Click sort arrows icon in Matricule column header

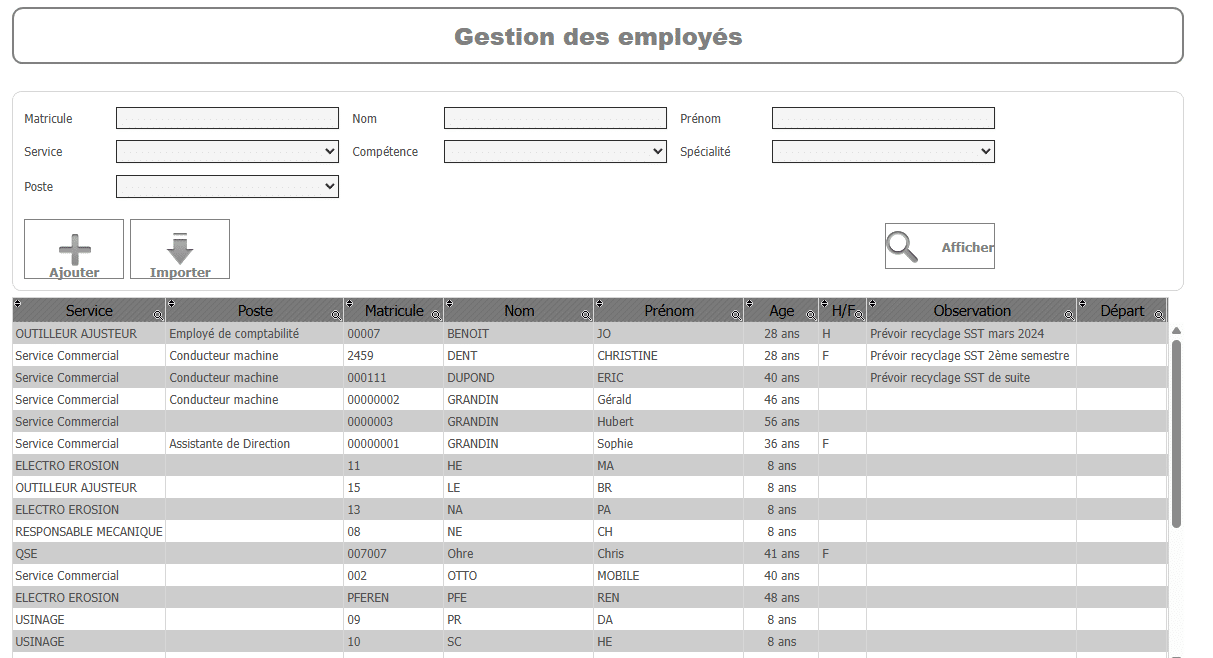point(349,303)
